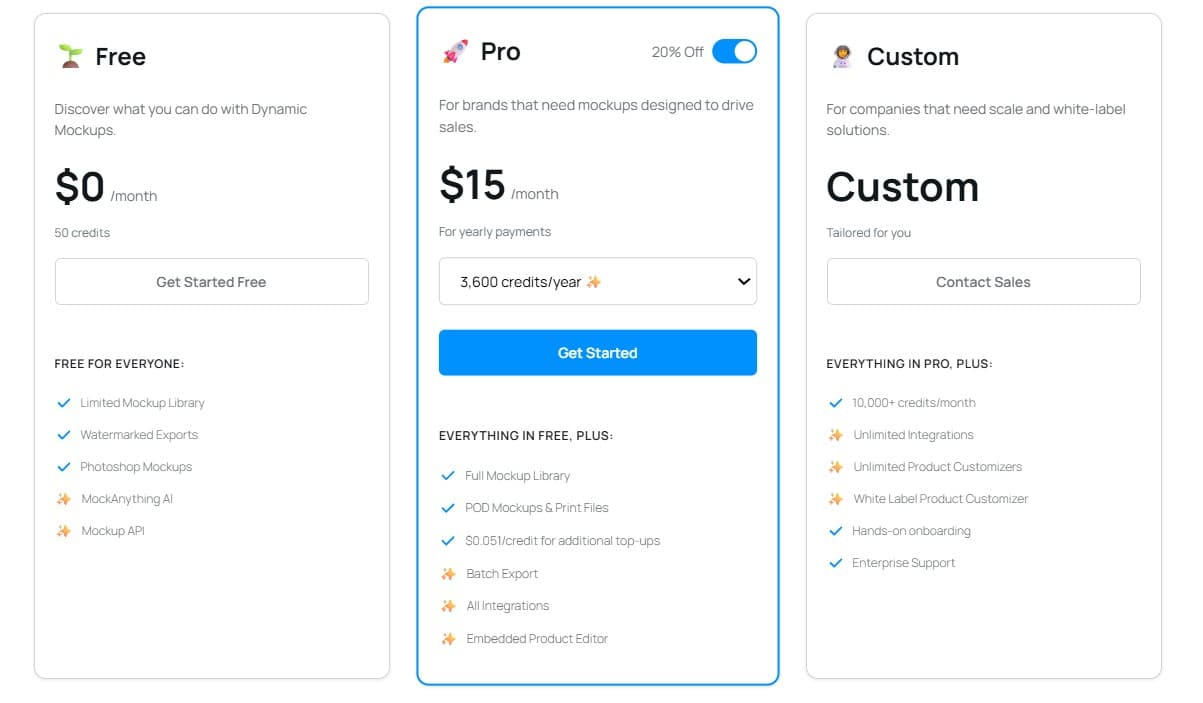Click the checkmark beside Full Mockup Library

click(448, 475)
